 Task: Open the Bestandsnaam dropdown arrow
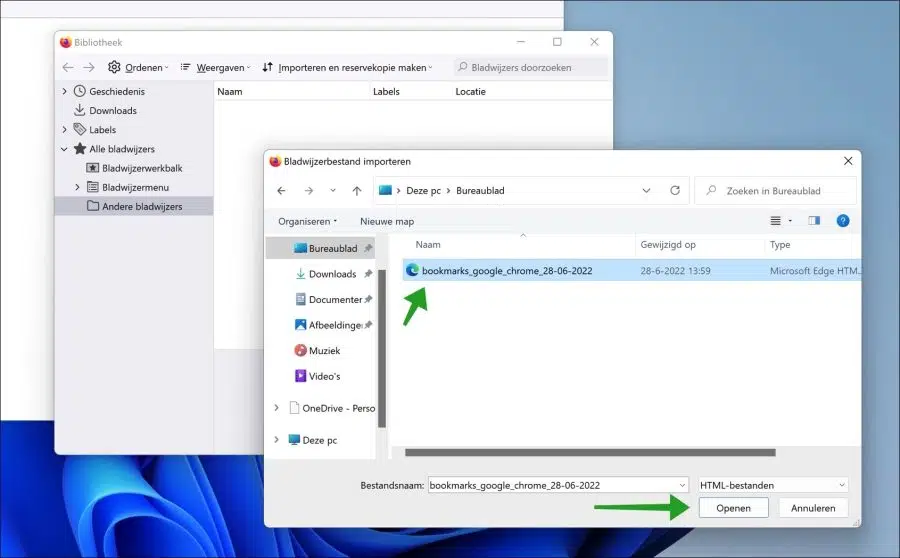(682, 485)
